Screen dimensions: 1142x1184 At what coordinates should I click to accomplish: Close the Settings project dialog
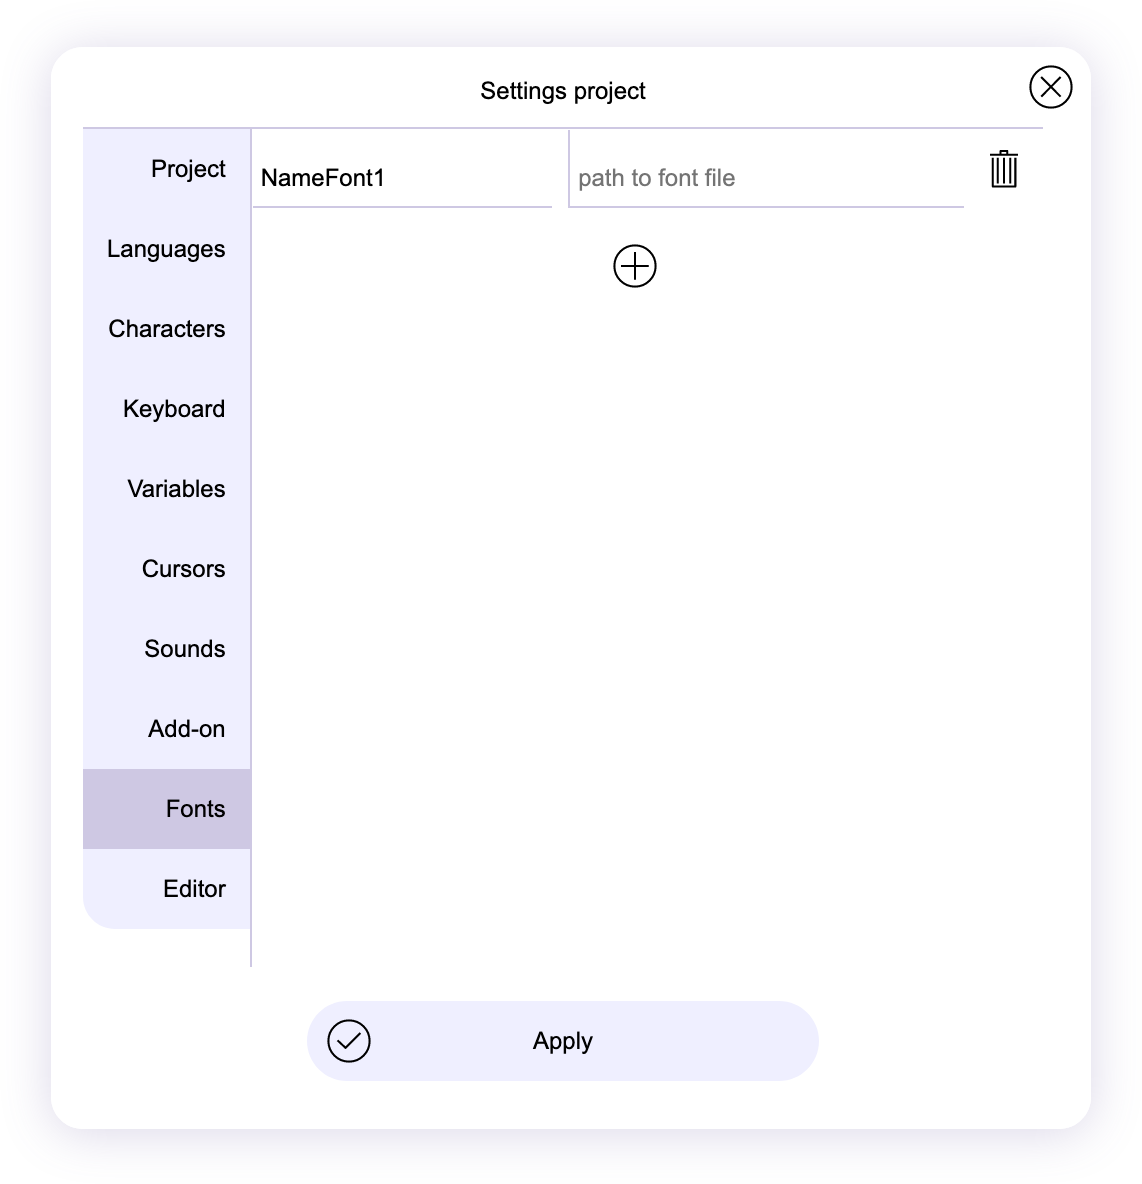coord(1050,87)
